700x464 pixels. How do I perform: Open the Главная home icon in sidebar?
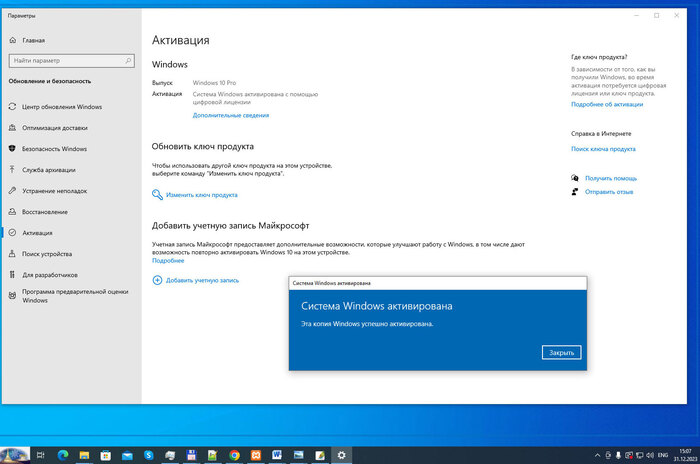12,40
